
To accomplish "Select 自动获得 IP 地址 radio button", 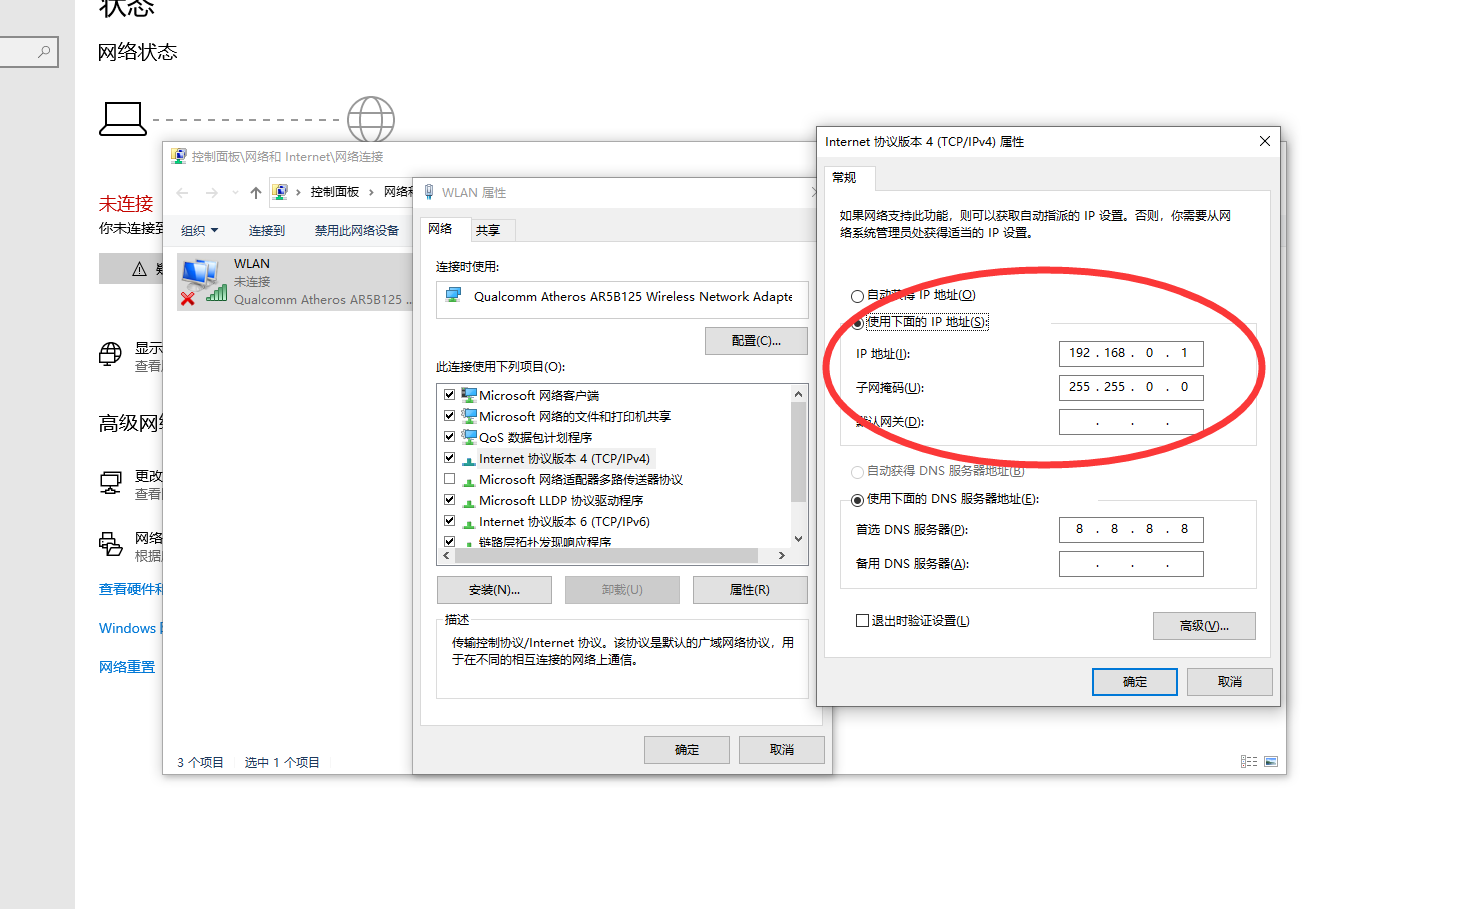I will (857, 295).
